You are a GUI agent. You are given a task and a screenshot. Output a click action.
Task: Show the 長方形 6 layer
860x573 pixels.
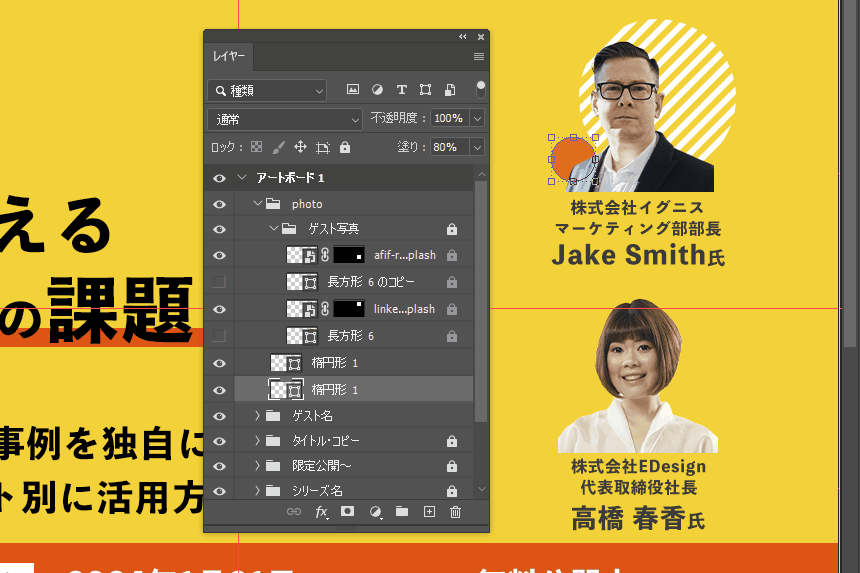pyautogui.click(x=219, y=336)
